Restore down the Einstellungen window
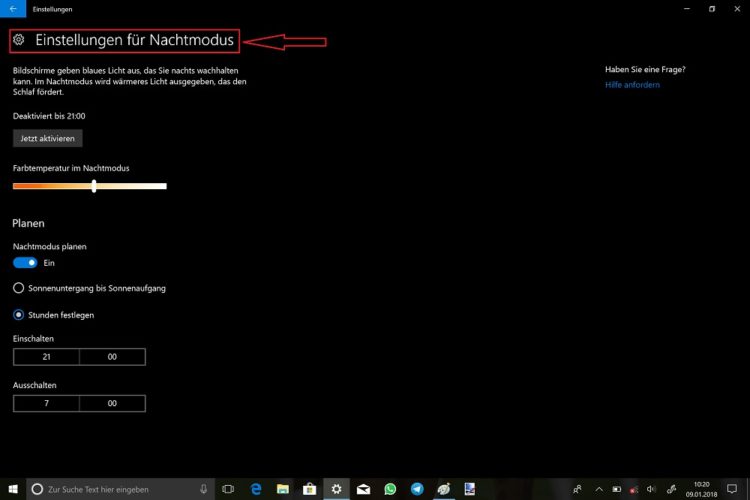Screen dimensions: 750x500 (712, 9)
